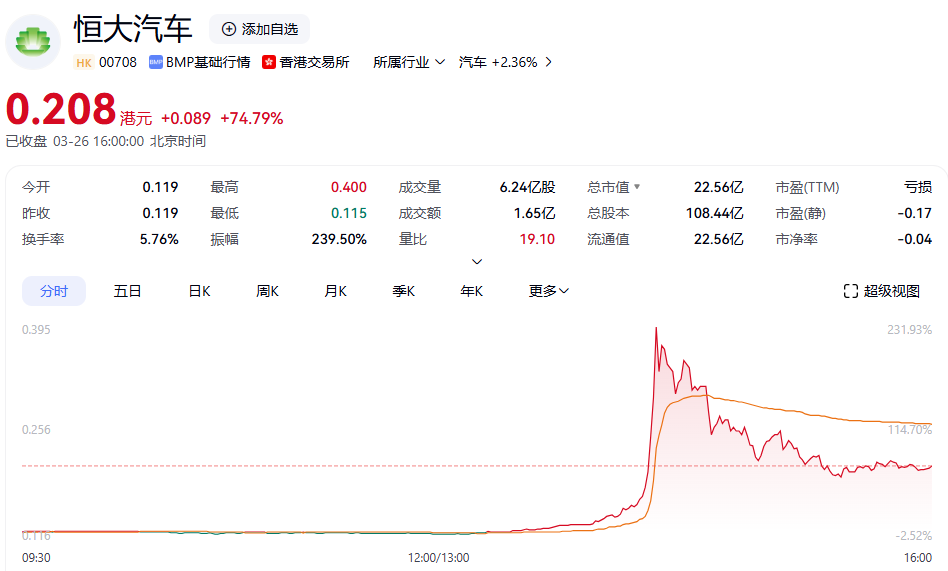Click the BMP blue badge icon
The height and width of the screenshot is (571, 948).
155,62
